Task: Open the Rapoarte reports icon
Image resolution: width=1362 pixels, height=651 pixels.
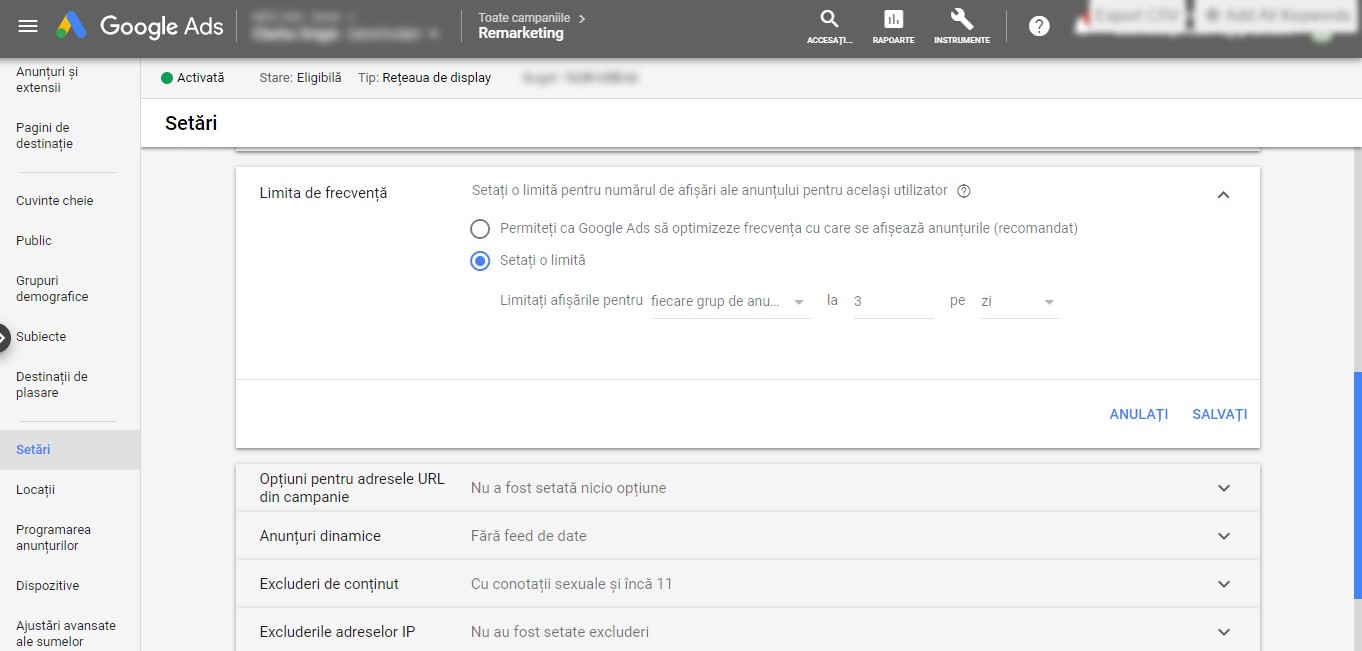Action: pos(893,20)
